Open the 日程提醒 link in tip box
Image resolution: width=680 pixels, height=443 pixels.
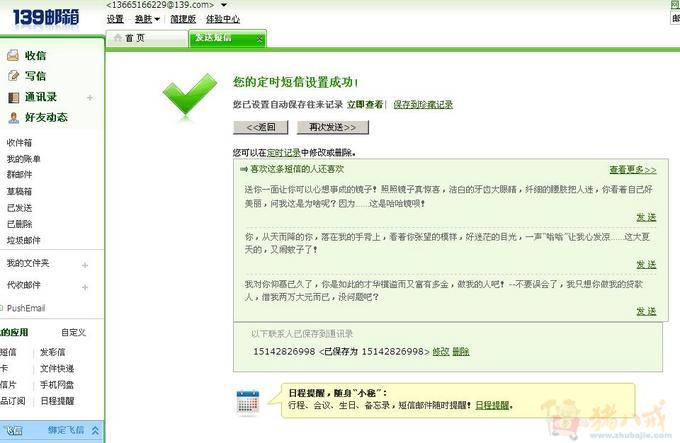pyautogui.click(x=492, y=405)
